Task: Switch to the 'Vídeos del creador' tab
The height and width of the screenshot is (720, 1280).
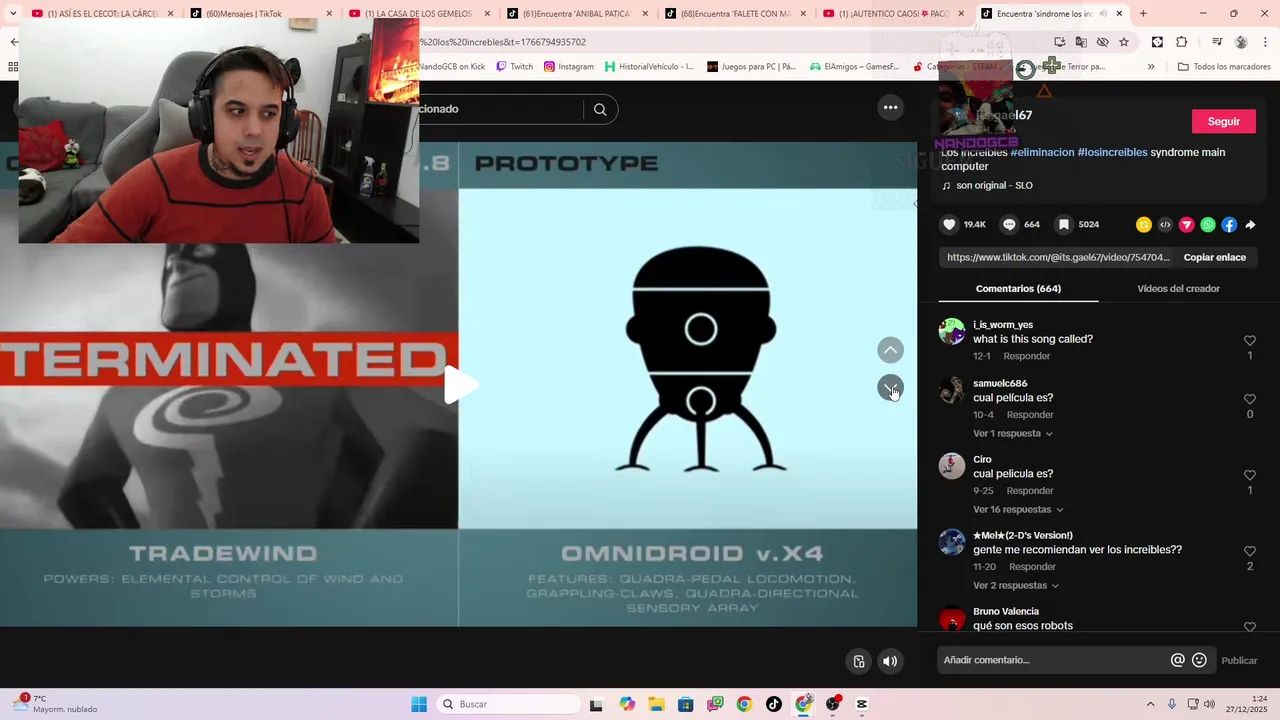Action: pos(1178,289)
